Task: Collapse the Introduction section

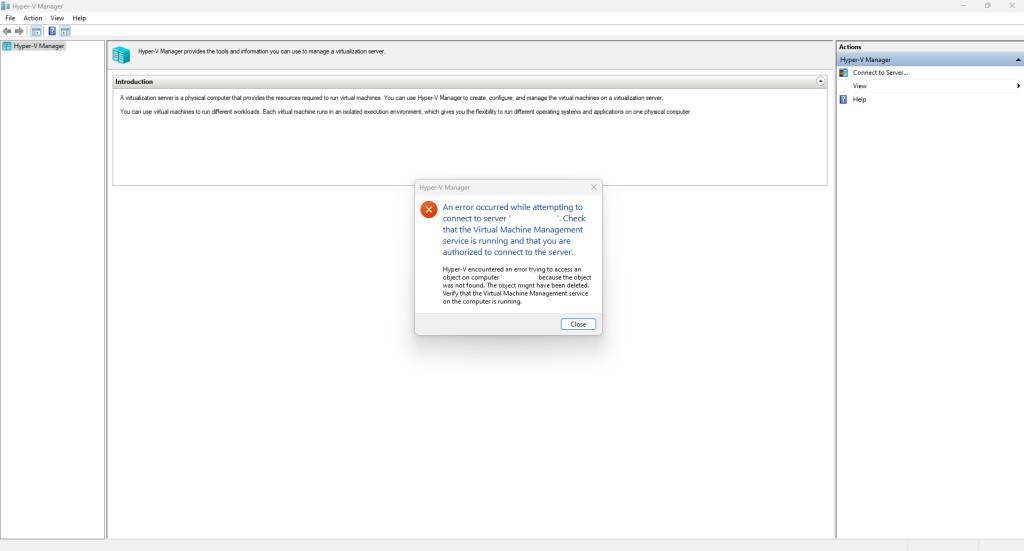Action: (x=820, y=81)
